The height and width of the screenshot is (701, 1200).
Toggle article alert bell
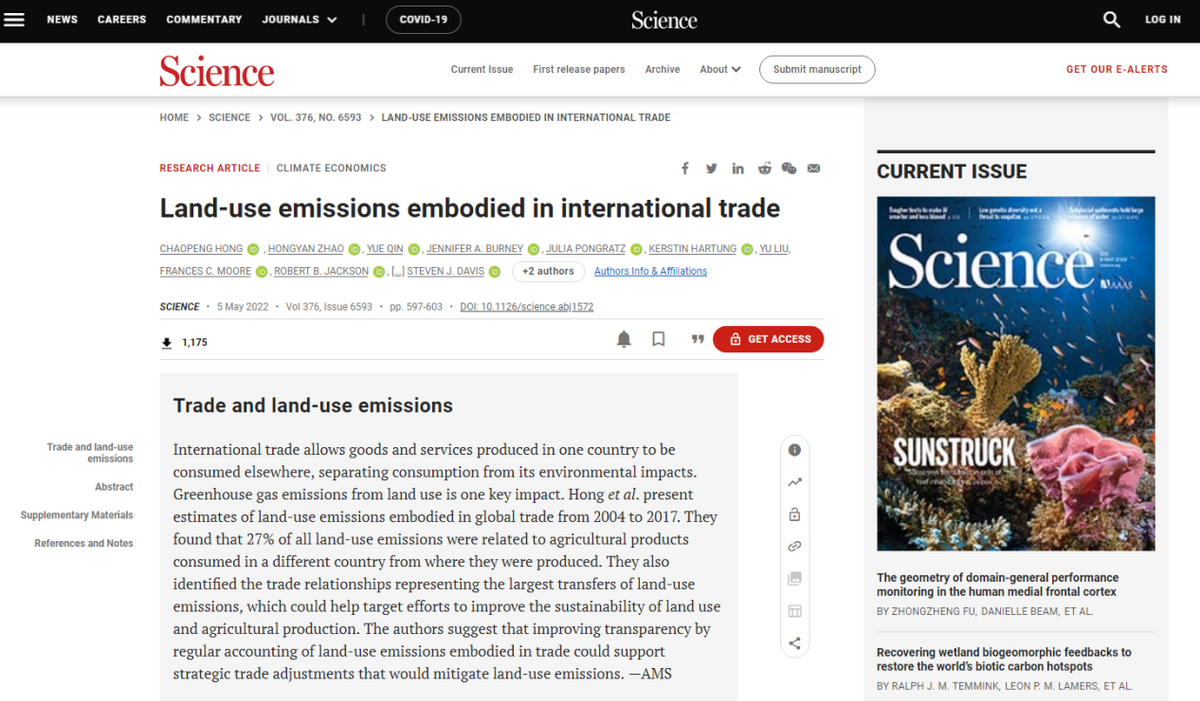coord(624,339)
